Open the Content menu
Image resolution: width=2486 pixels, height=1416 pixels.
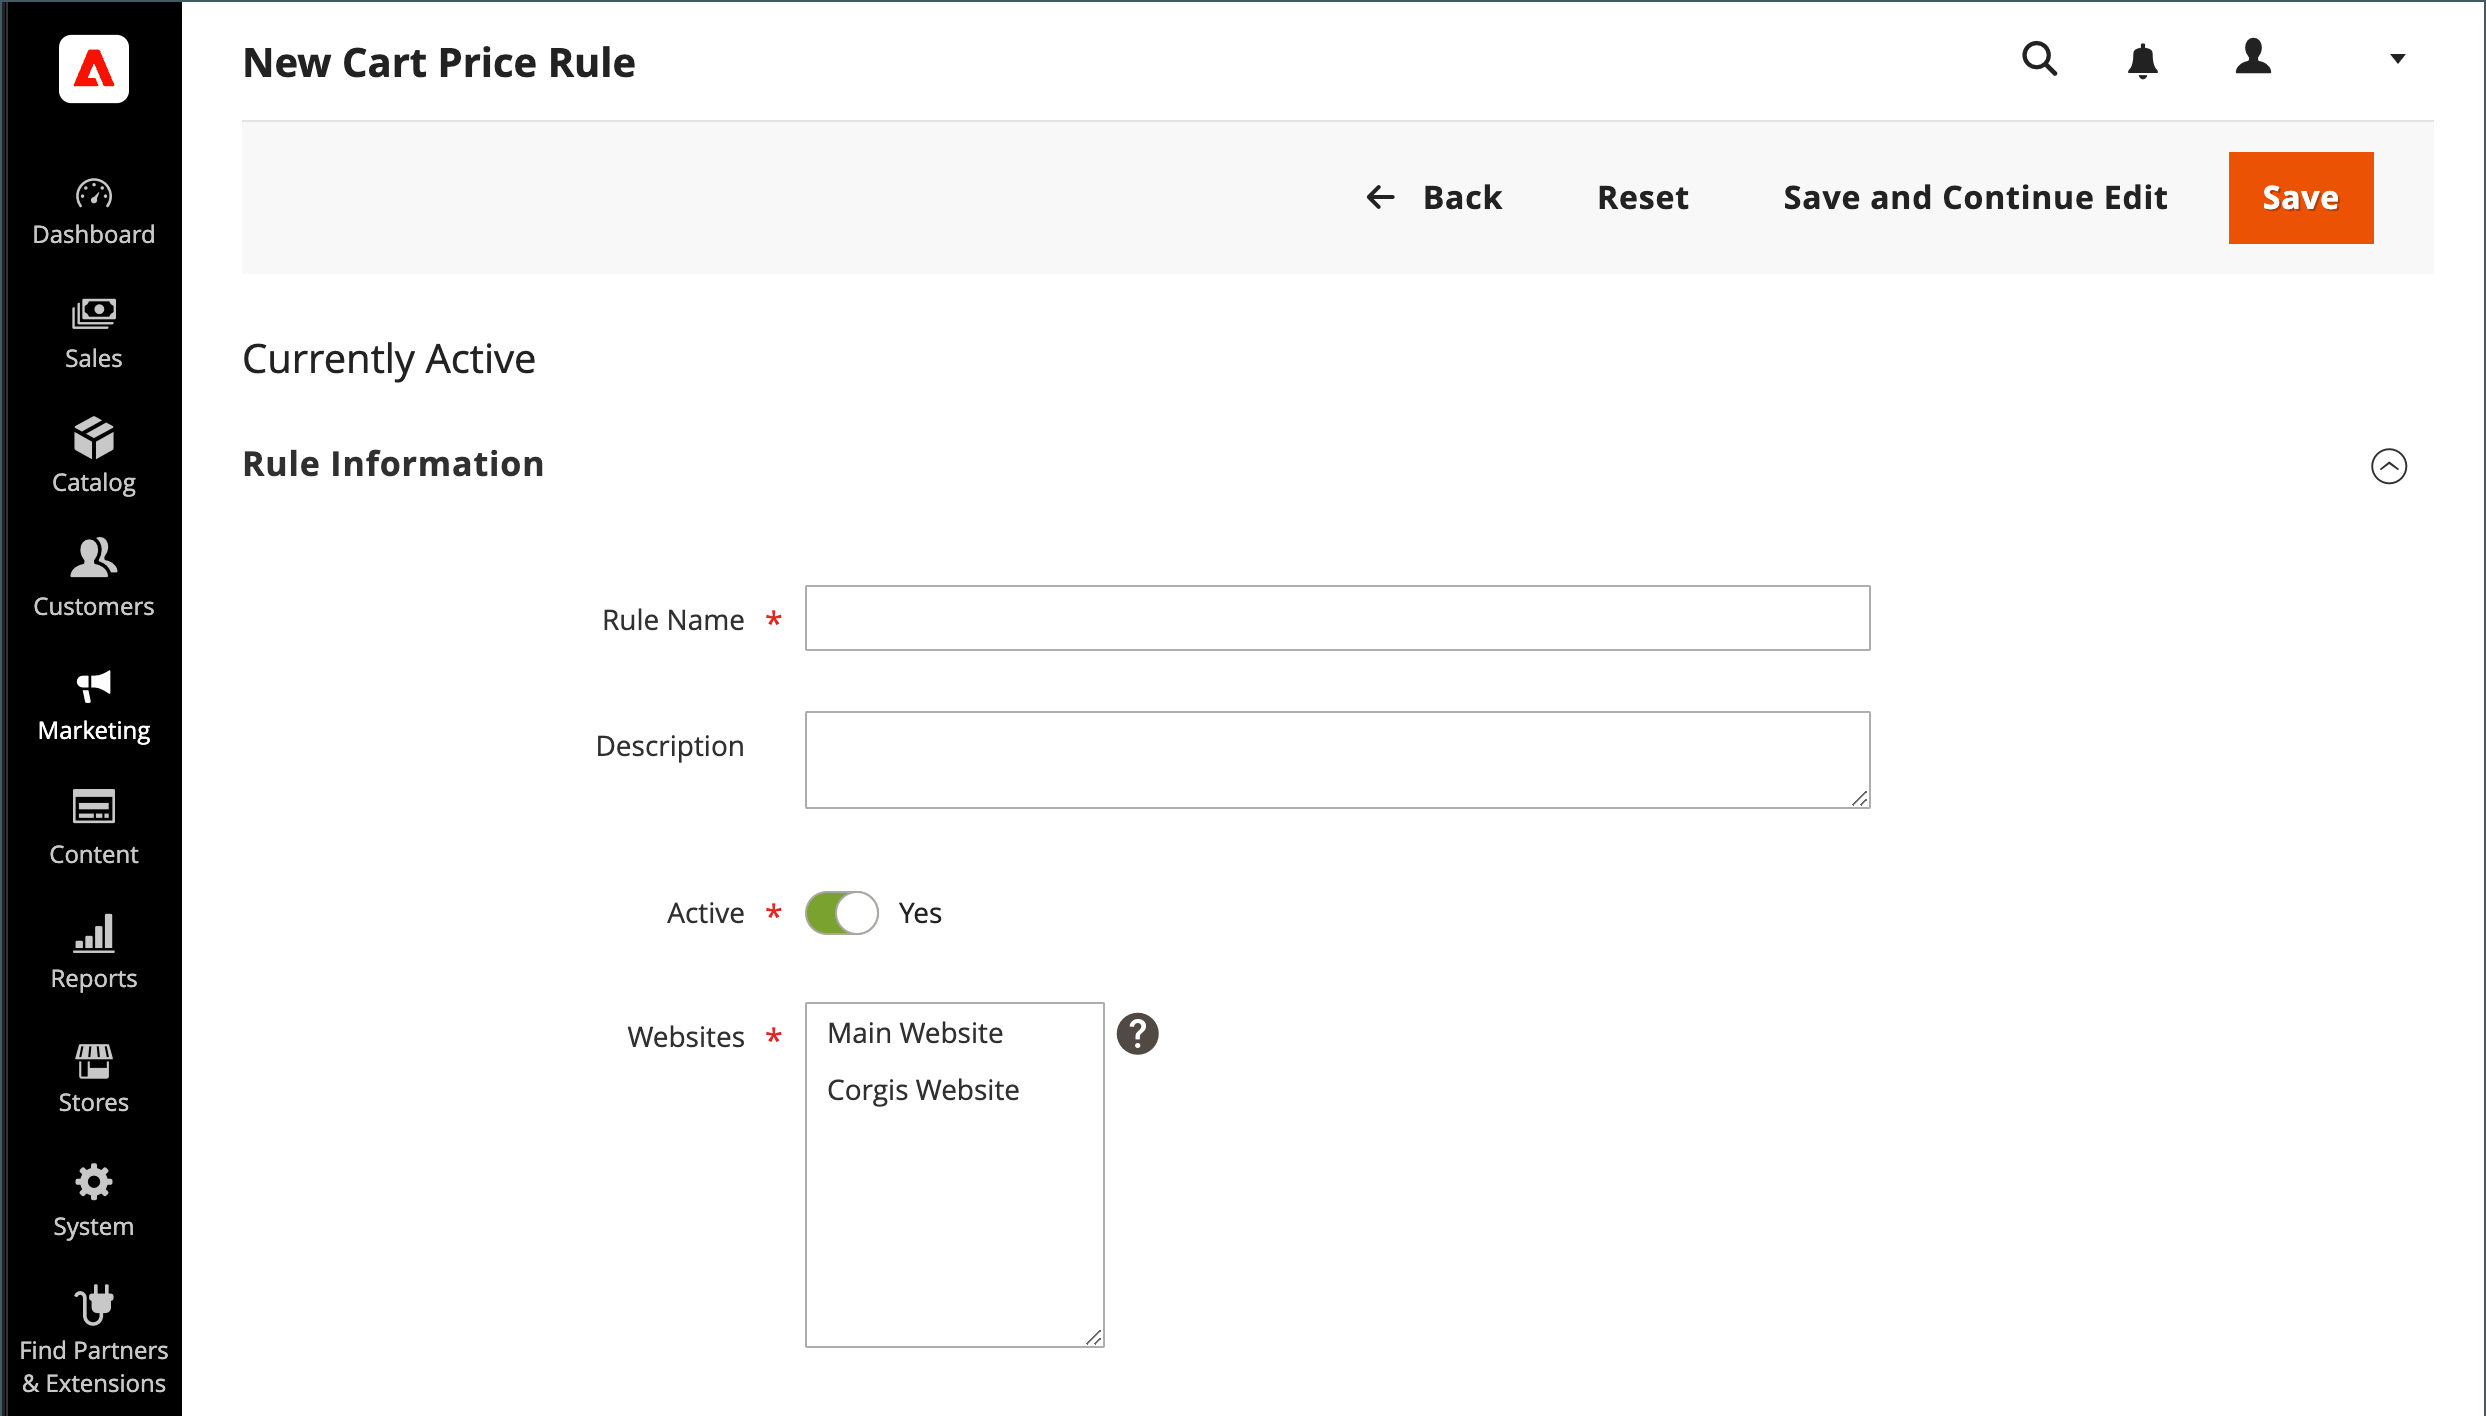[93, 828]
